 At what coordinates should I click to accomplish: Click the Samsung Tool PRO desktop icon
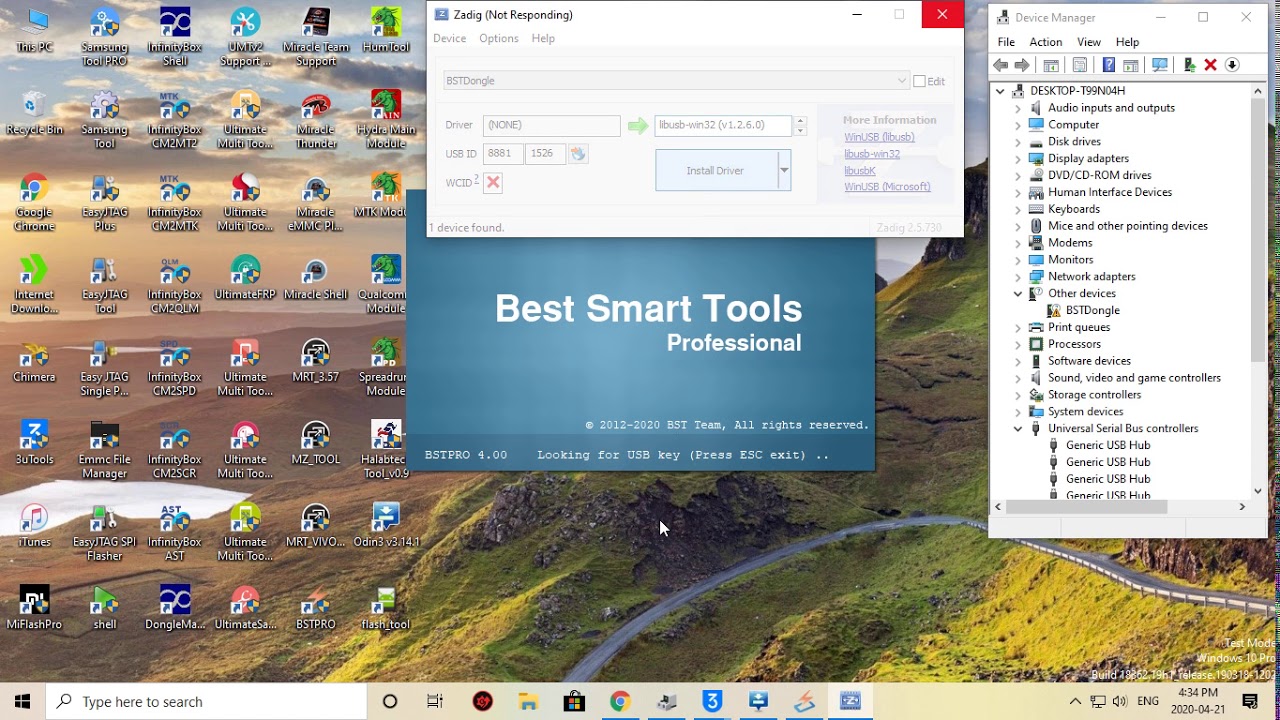(x=105, y=37)
